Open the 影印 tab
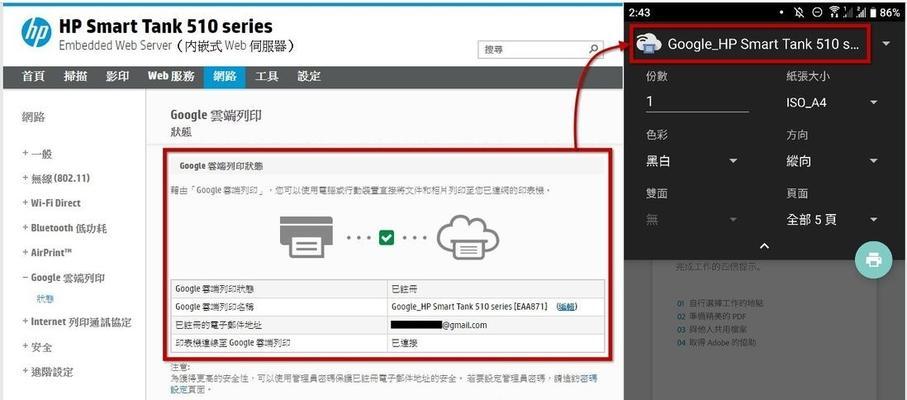907x400 pixels. (x=117, y=76)
